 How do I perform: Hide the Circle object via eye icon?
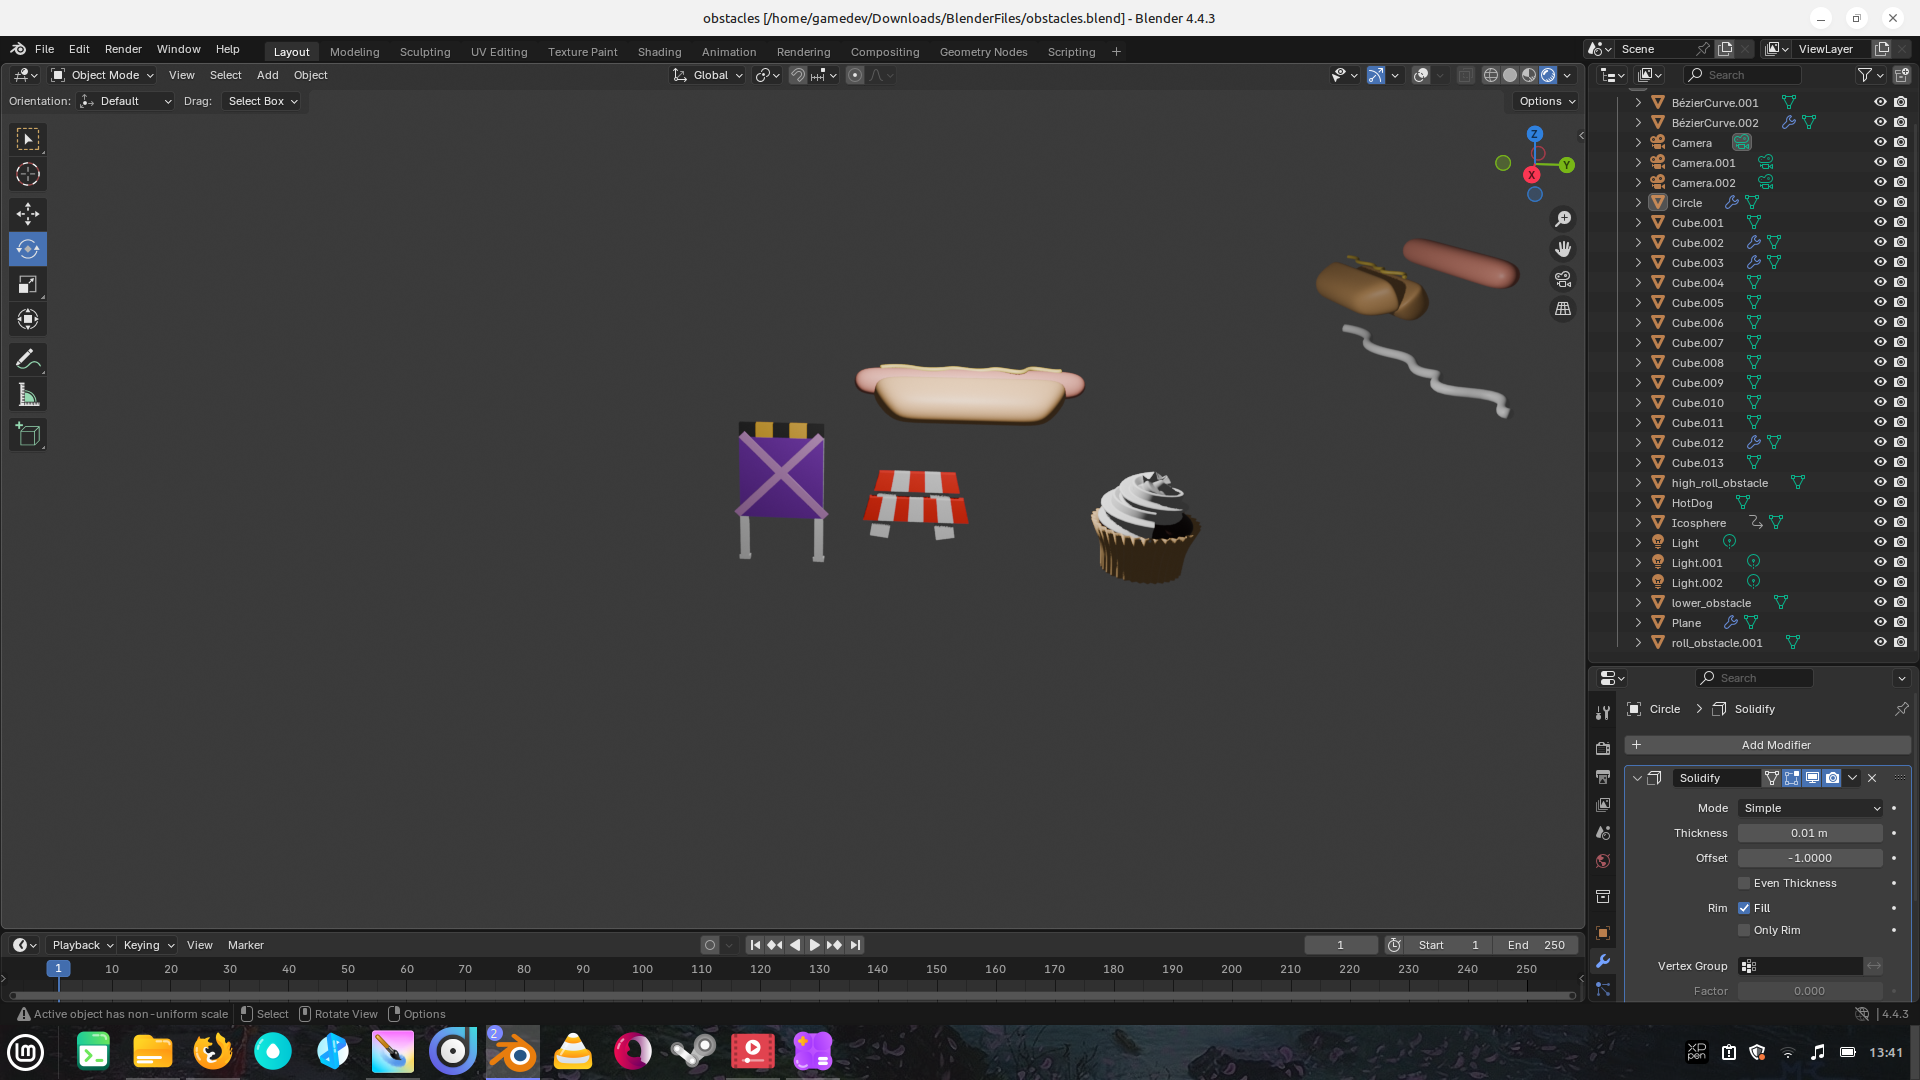[1880, 202]
